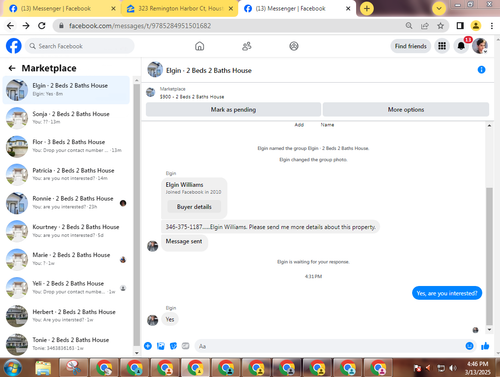500x377 pixels.
Task: Open the Groups icon in top navigation
Action: coord(294,46)
